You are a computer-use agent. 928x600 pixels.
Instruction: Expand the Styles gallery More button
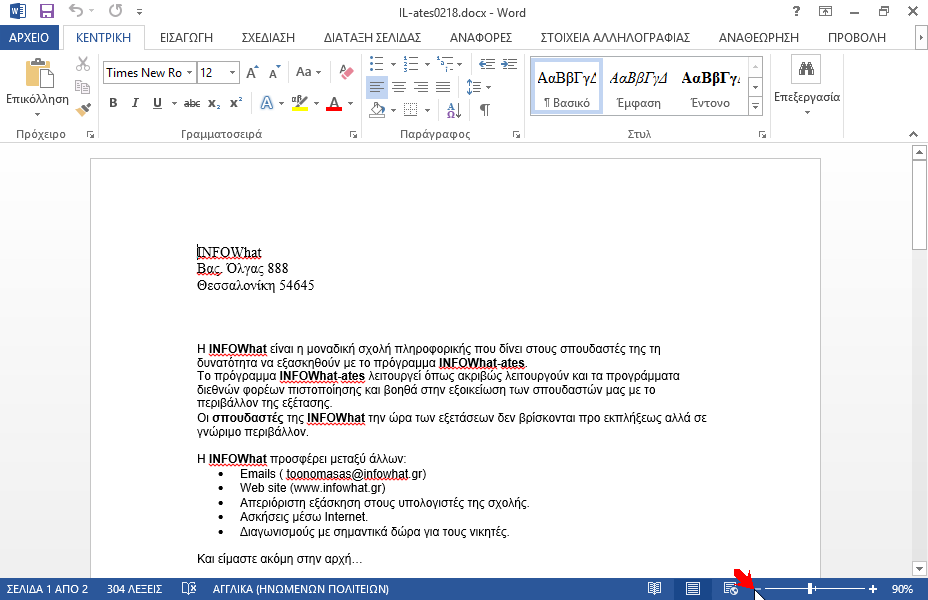(755, 107)
